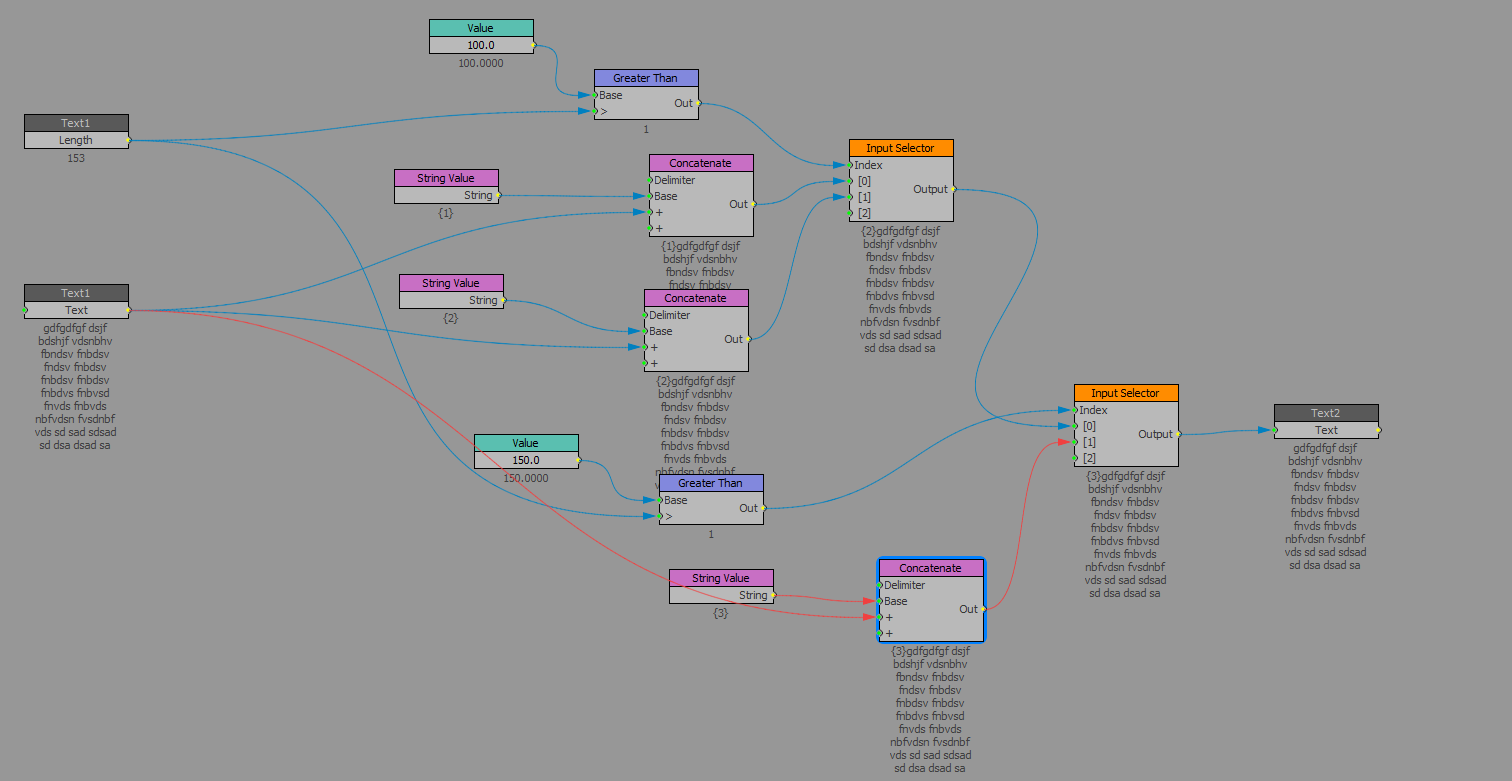
Task: Select the Greater Than node fed by 150.0
Action: [711, 483]
